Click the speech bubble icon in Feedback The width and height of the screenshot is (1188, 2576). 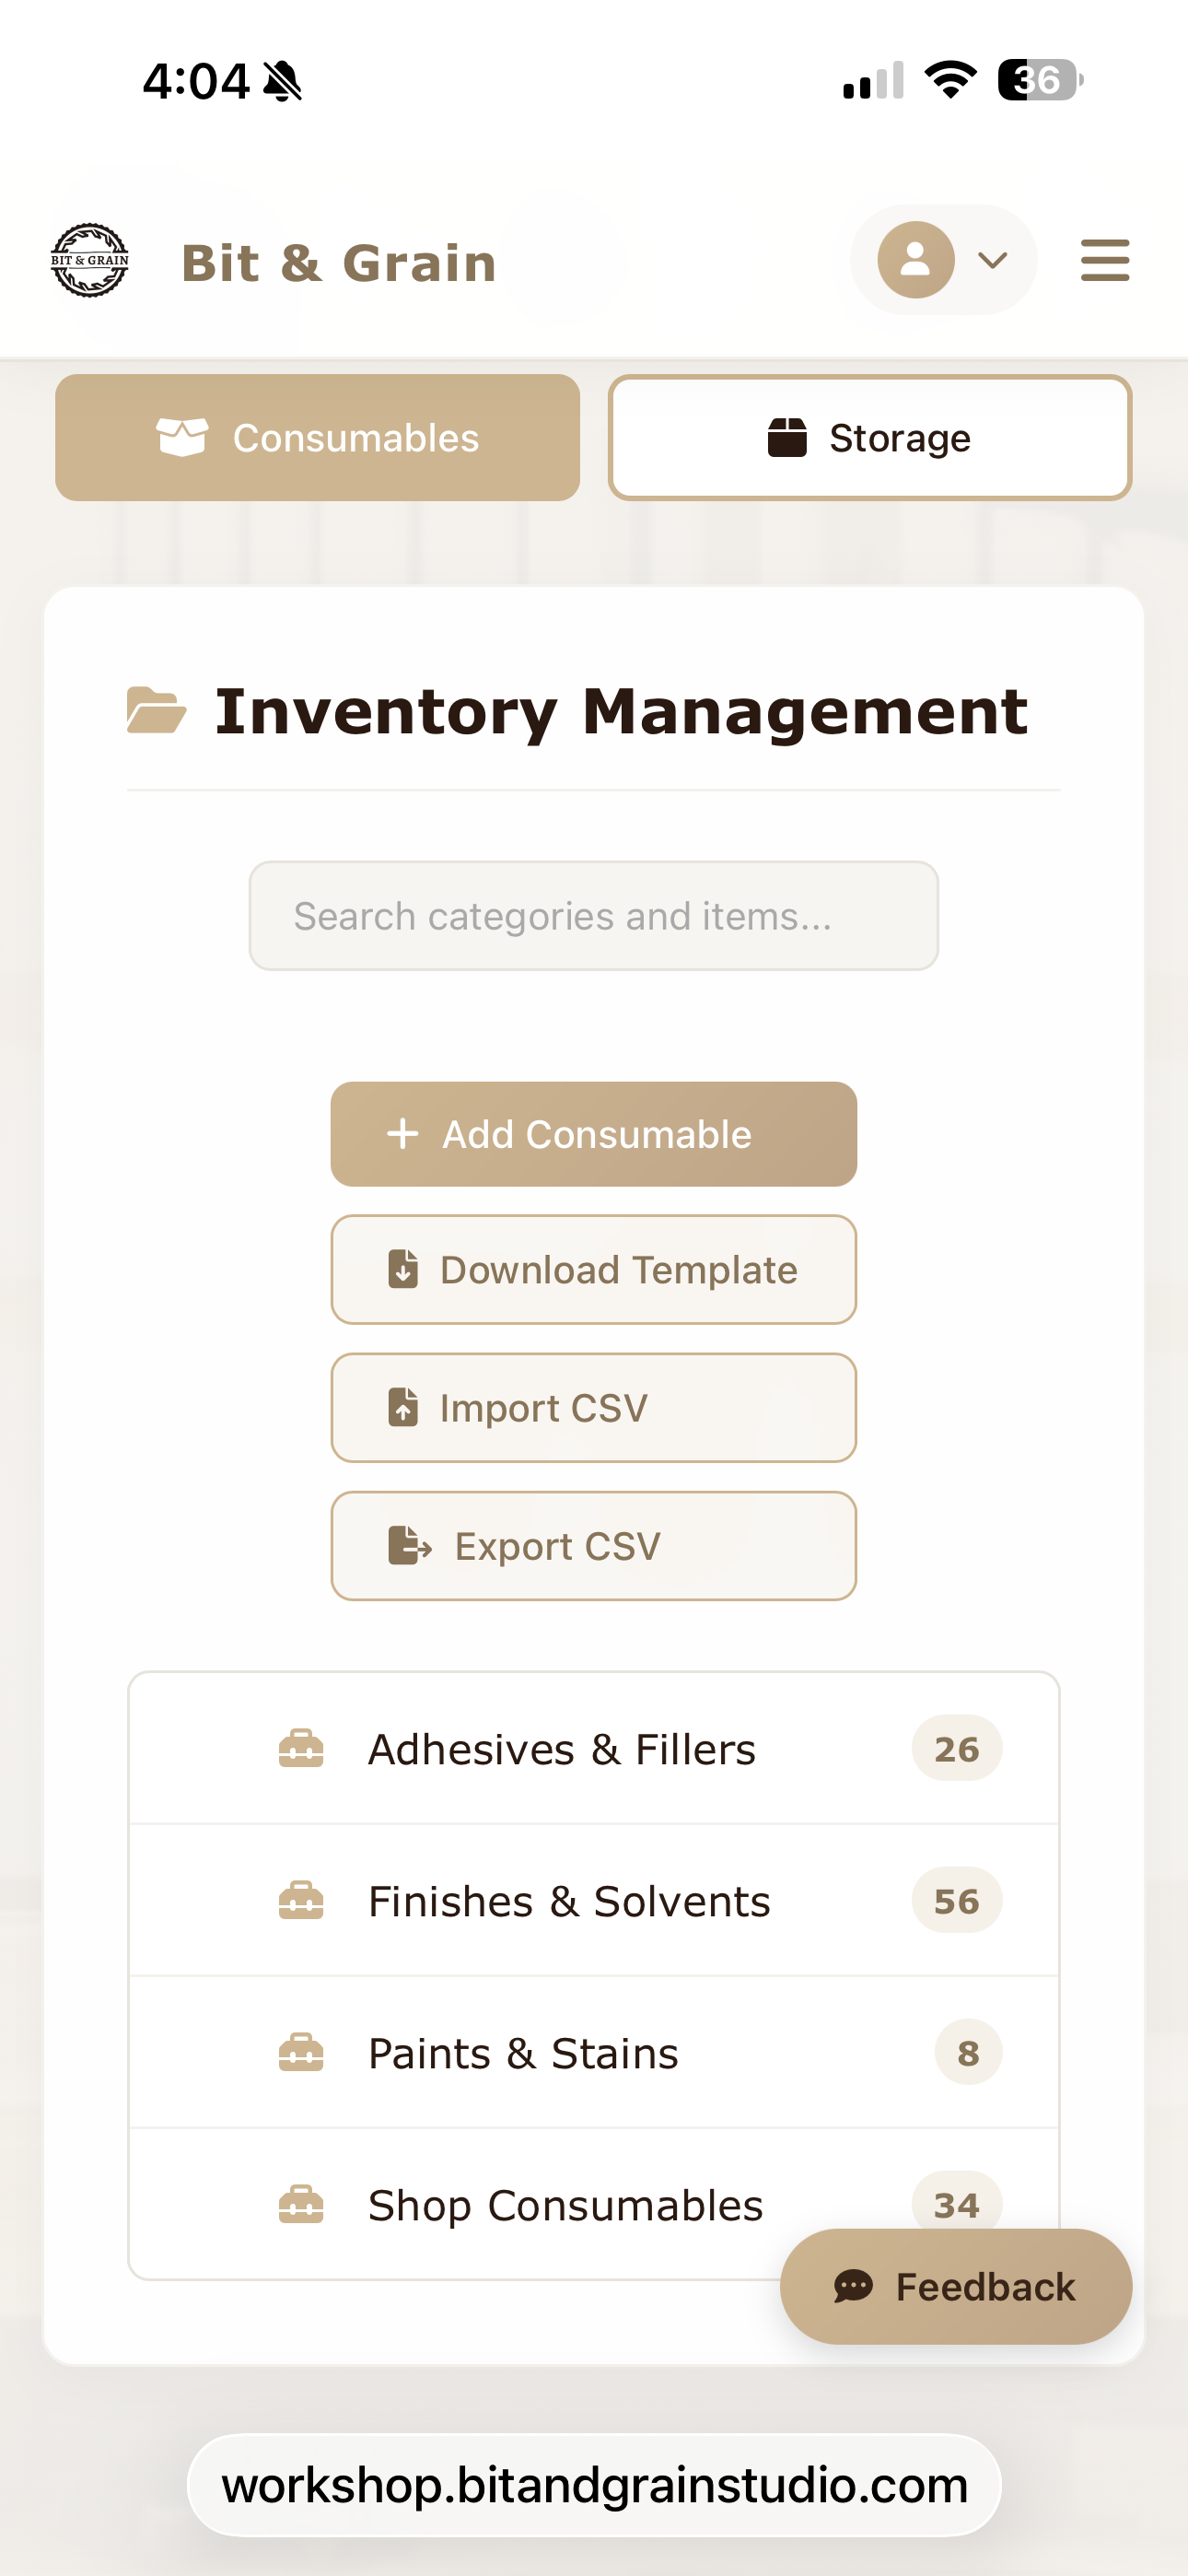click(853, 2286)
